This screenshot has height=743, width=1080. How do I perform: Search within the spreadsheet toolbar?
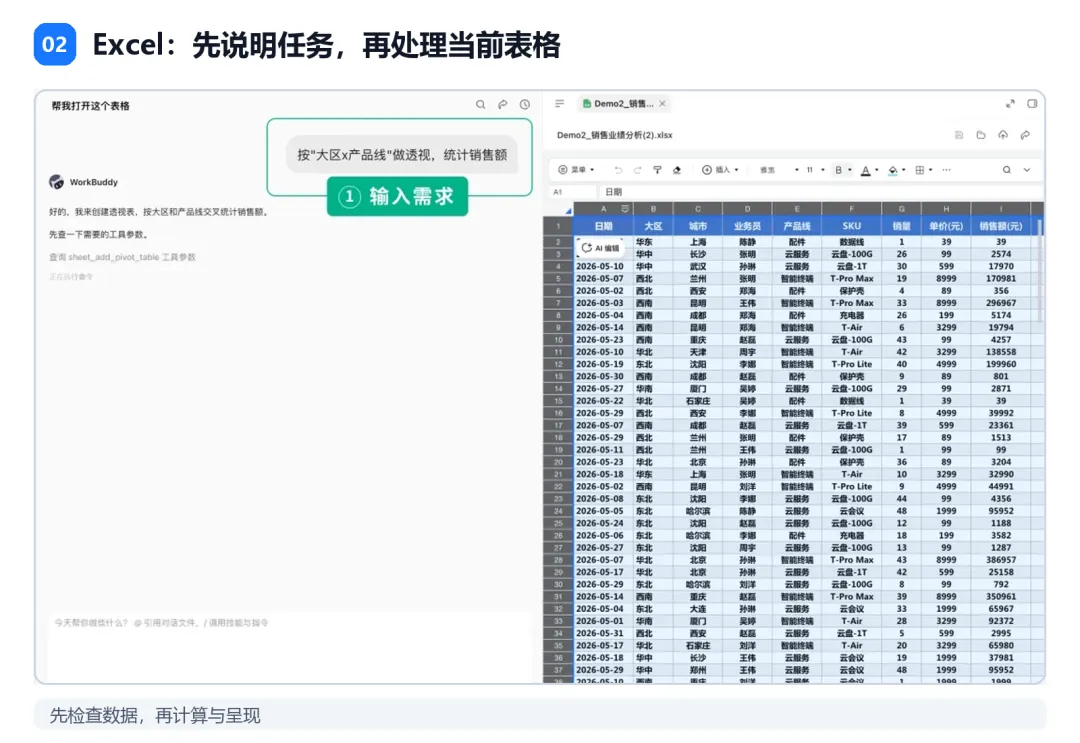pyautogui.click(x=1006, y=170)
